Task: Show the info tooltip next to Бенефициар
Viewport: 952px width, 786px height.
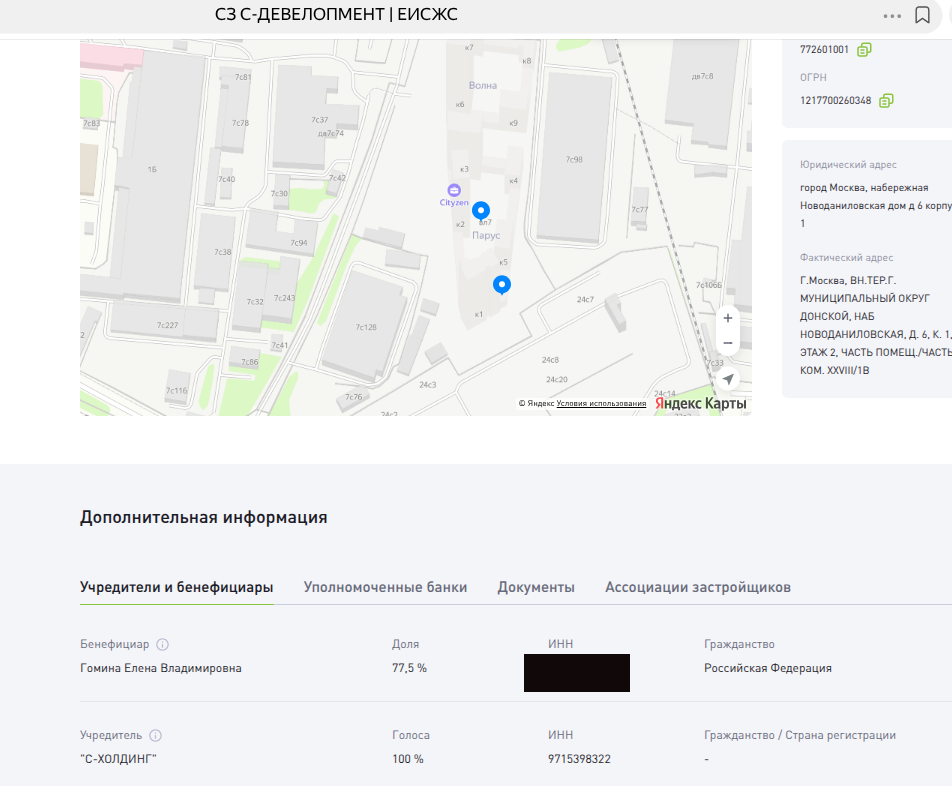Action: pyautogui.click(x=163, y=645)
